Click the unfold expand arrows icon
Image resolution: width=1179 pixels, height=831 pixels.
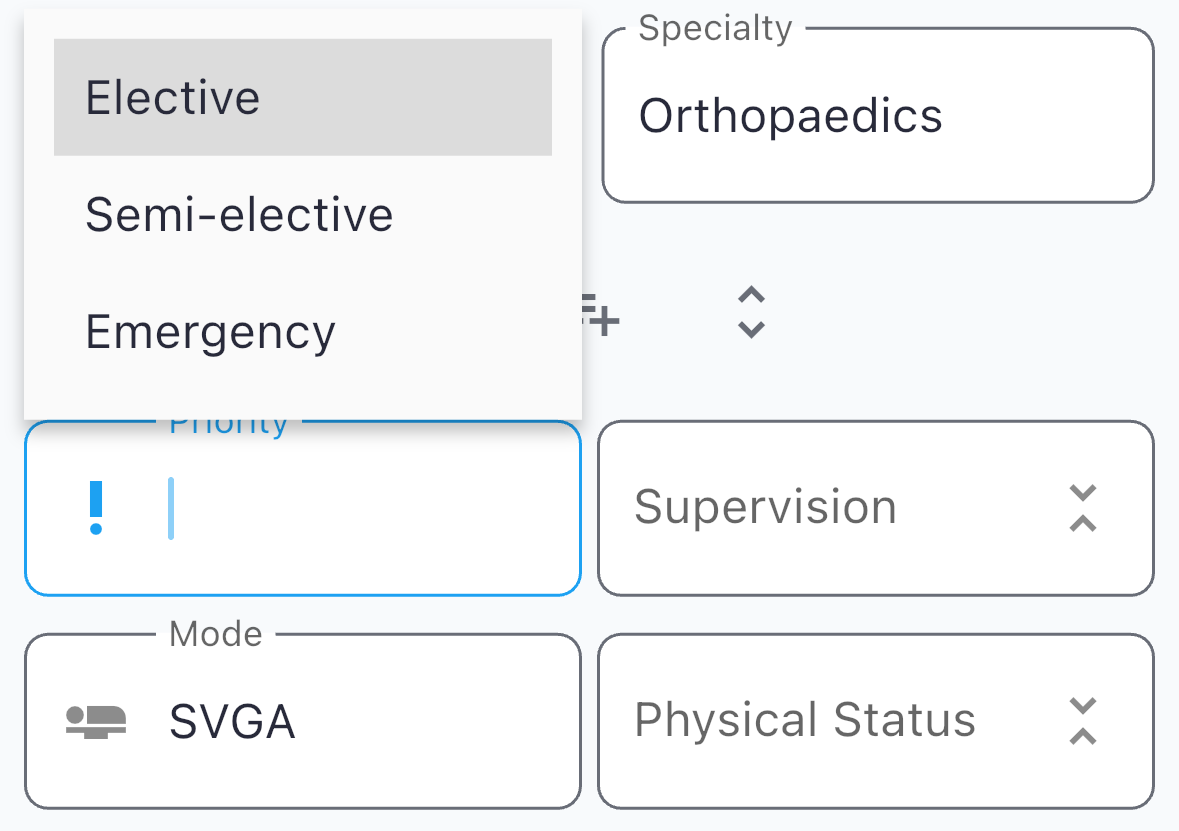(x=751, y=312)
